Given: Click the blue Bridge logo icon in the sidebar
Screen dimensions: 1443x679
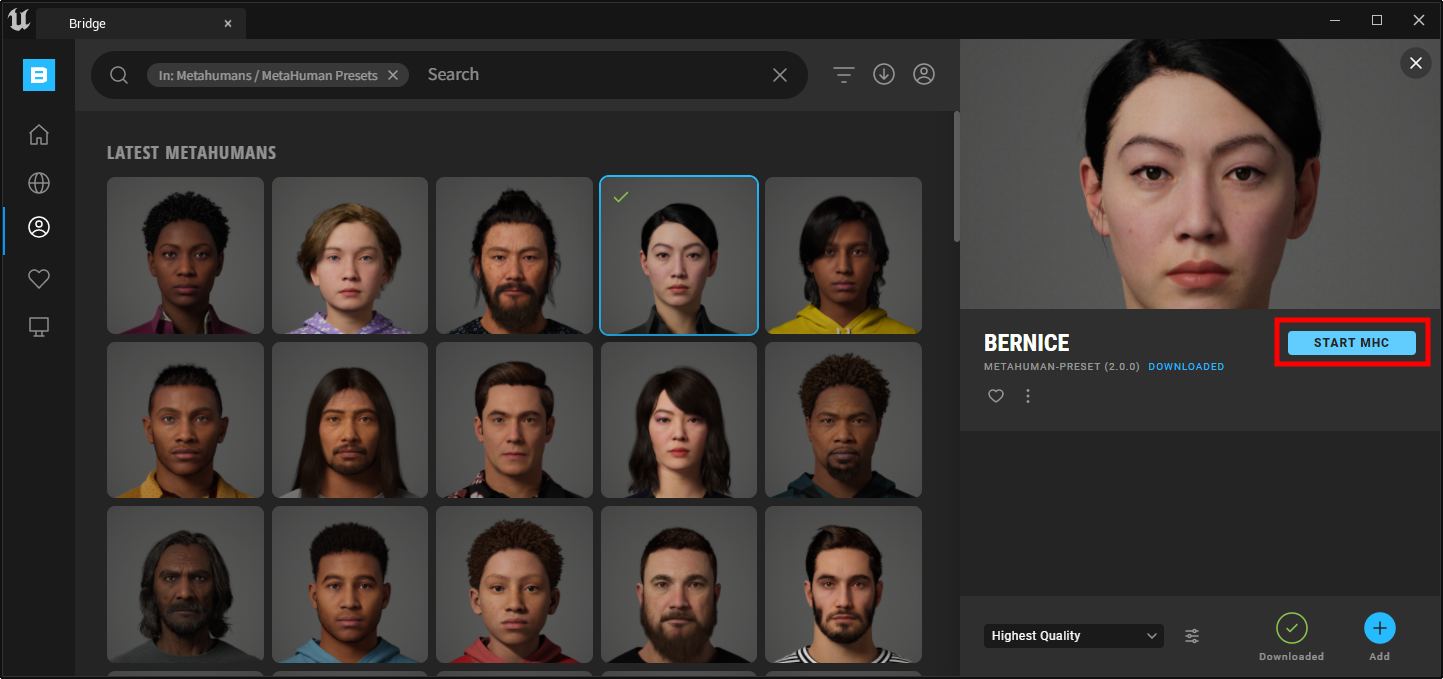Looking at the screenshot, I should point(39,75).
